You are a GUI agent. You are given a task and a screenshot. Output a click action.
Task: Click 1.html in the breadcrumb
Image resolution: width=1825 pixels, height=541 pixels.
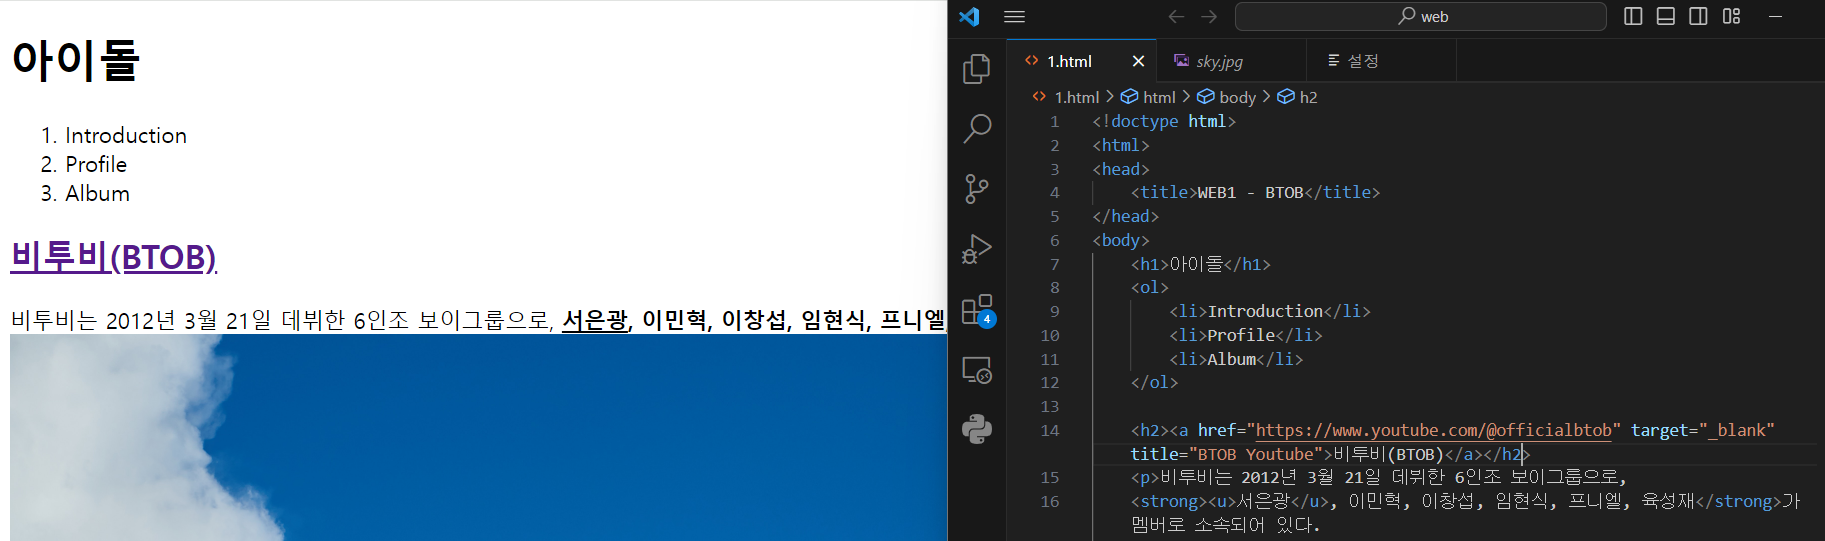pos(1076,97)
